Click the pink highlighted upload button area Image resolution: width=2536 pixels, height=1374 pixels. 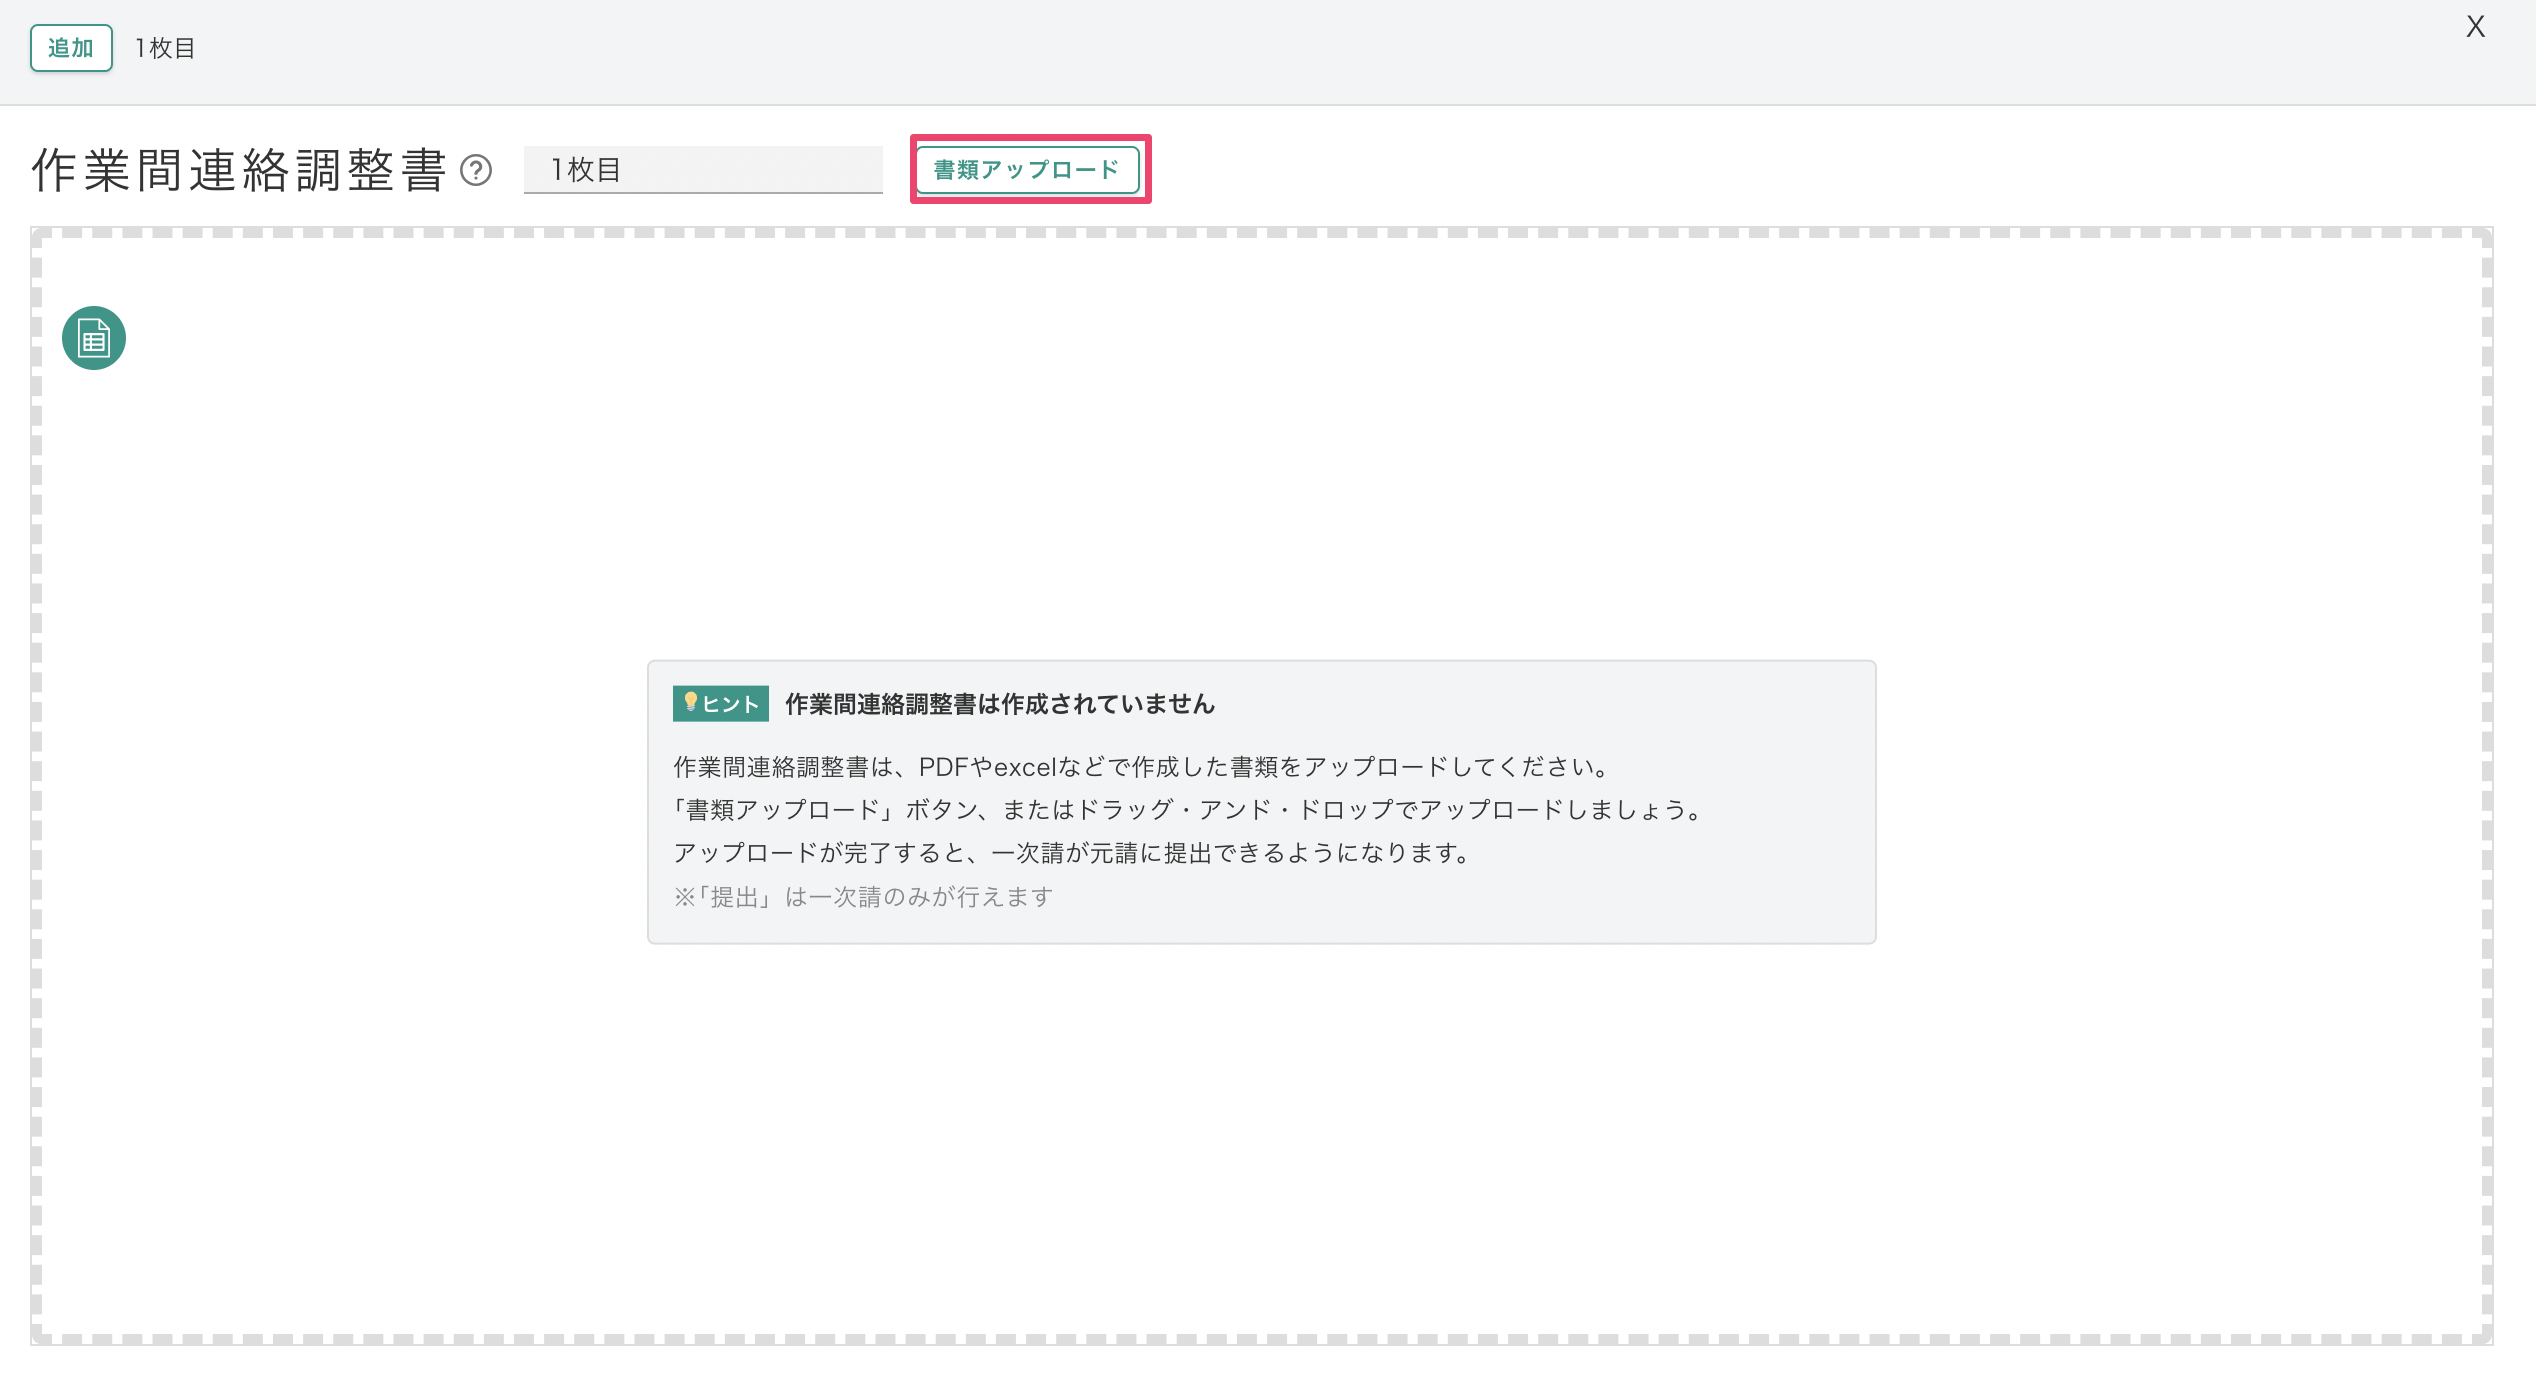pyautogui.click(x=1028, y=169)
